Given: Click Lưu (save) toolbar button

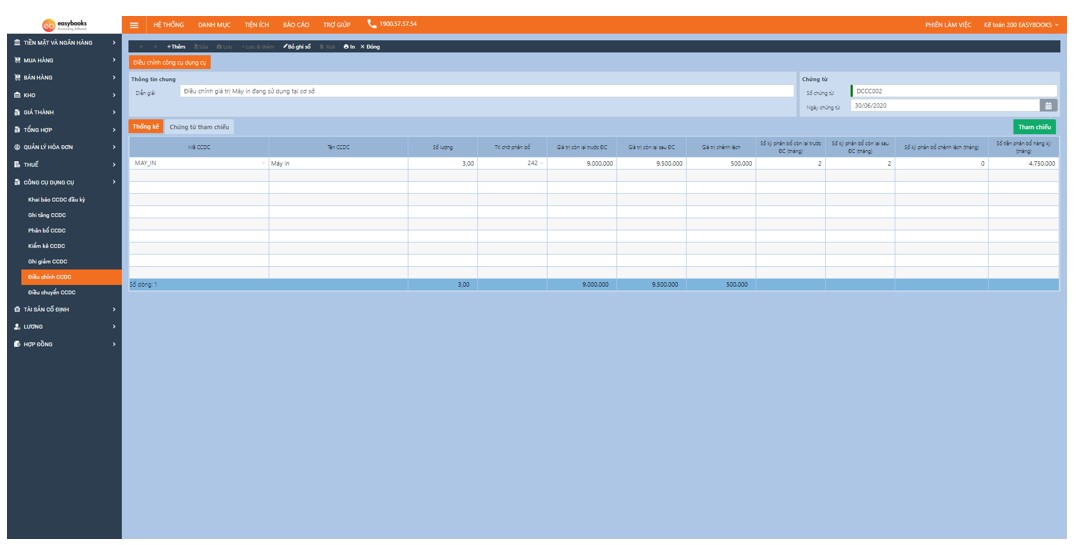Looking at the screenshot, I should click(x=224, y=47).
